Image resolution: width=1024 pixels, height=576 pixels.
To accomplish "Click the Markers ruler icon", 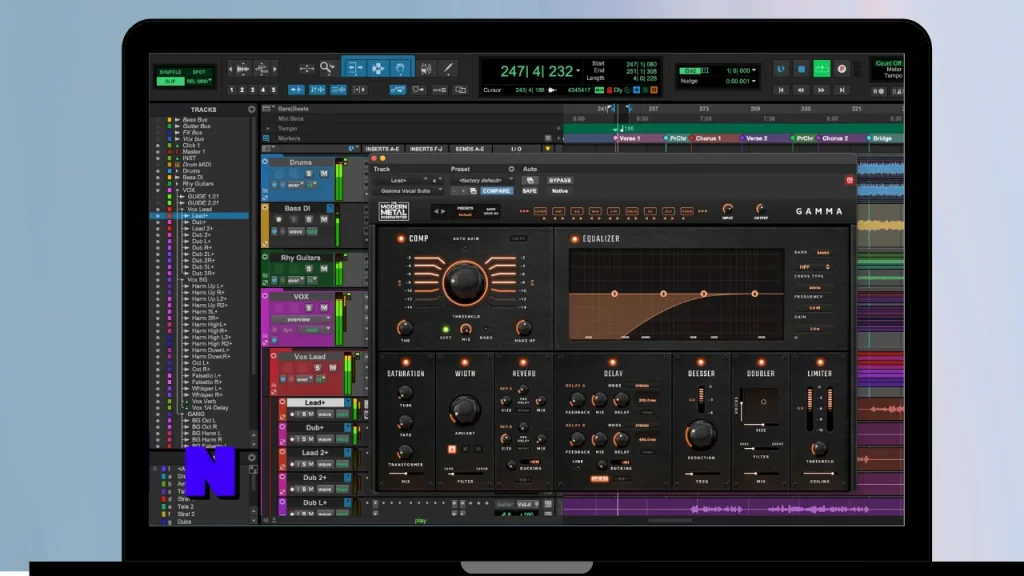I will (x=266, y=138).
